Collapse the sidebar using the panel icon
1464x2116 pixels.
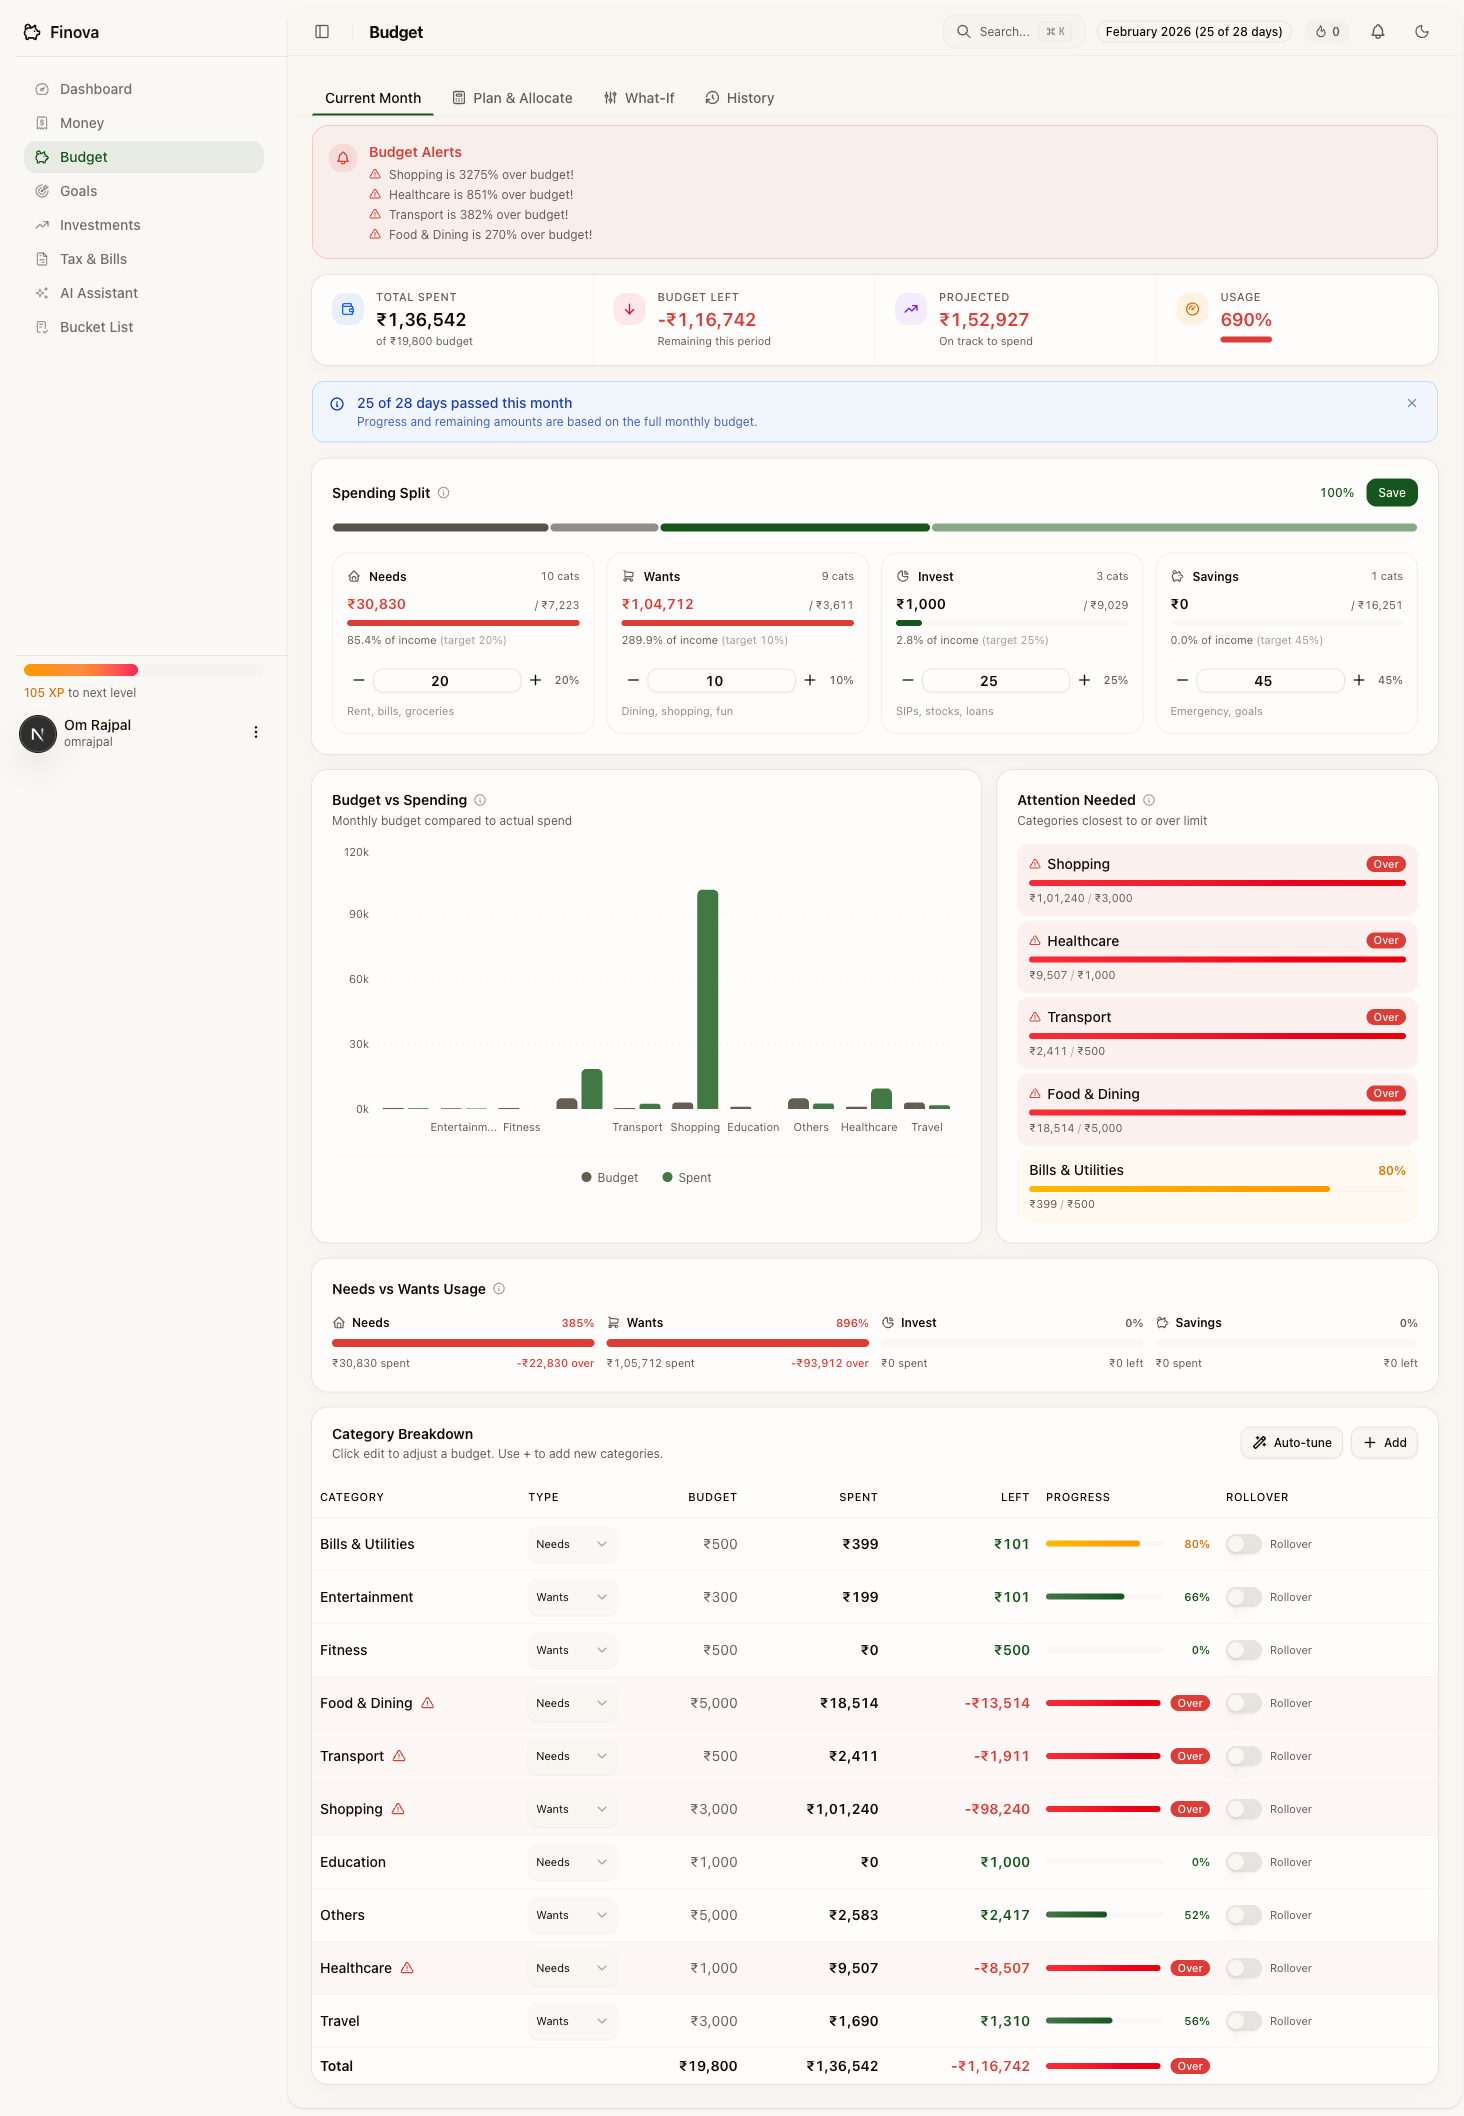(322, 32)
